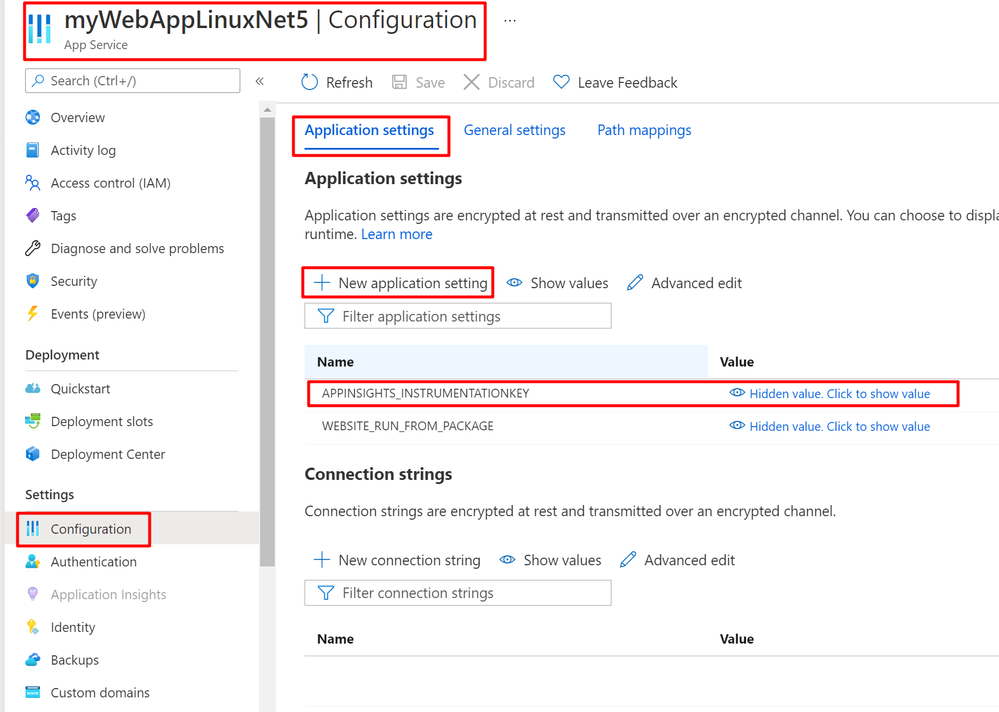This screenshot has width=999, height=712.
Task: Click the purple Tags icon
Action: 32,216
